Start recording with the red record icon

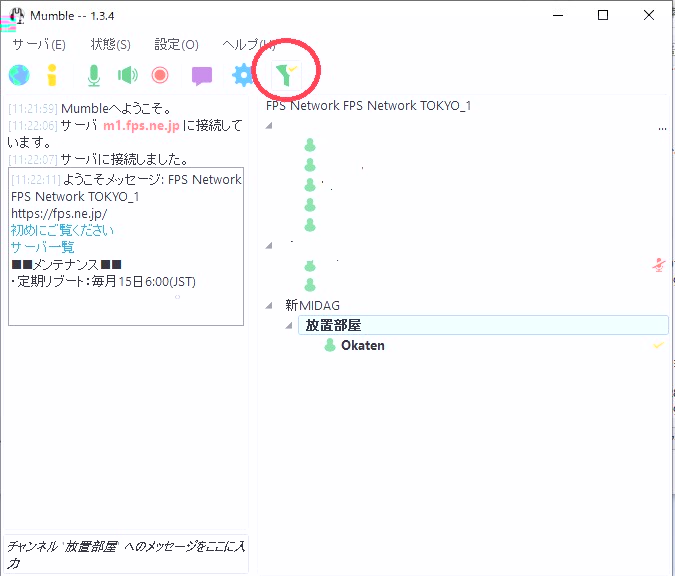coord(160,75)
